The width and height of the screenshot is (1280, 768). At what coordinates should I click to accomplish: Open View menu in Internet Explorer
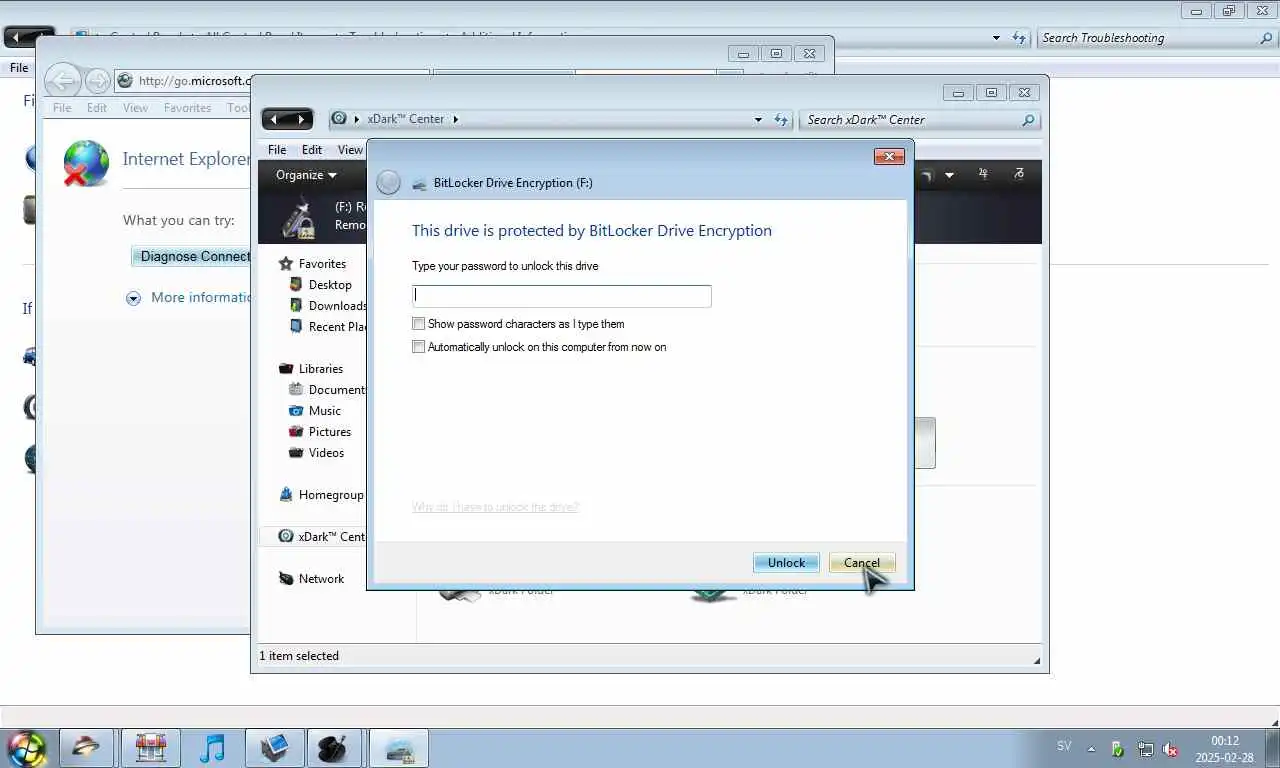(135, 108)
